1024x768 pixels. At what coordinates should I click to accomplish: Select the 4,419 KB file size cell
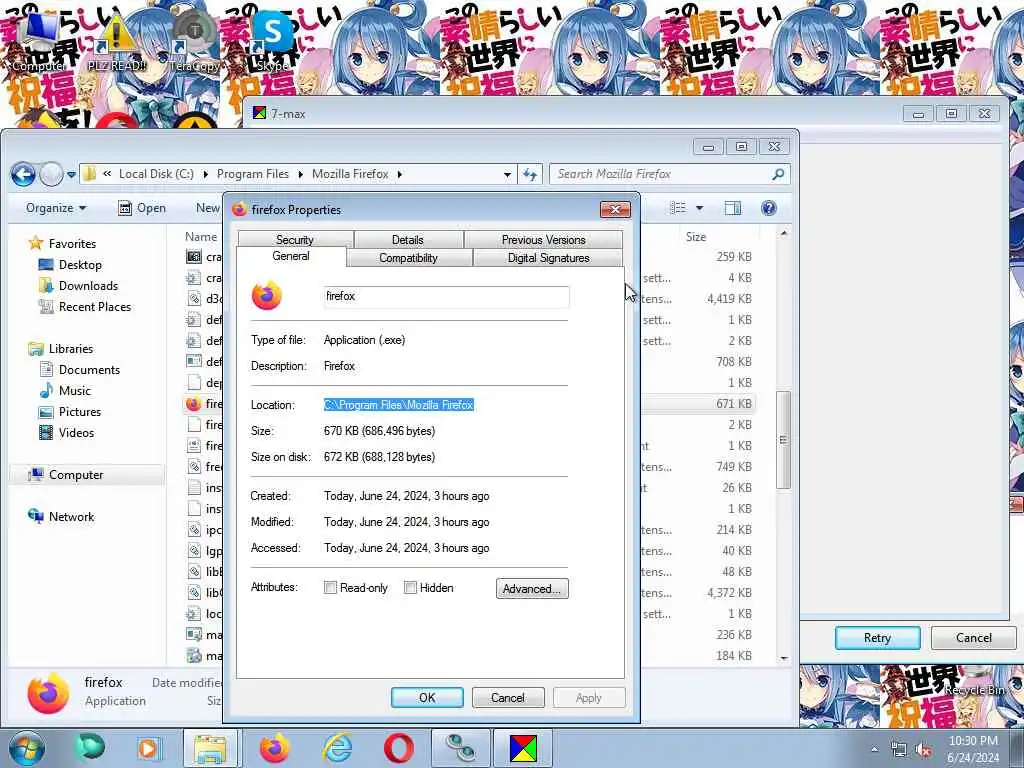click(729, 299)
